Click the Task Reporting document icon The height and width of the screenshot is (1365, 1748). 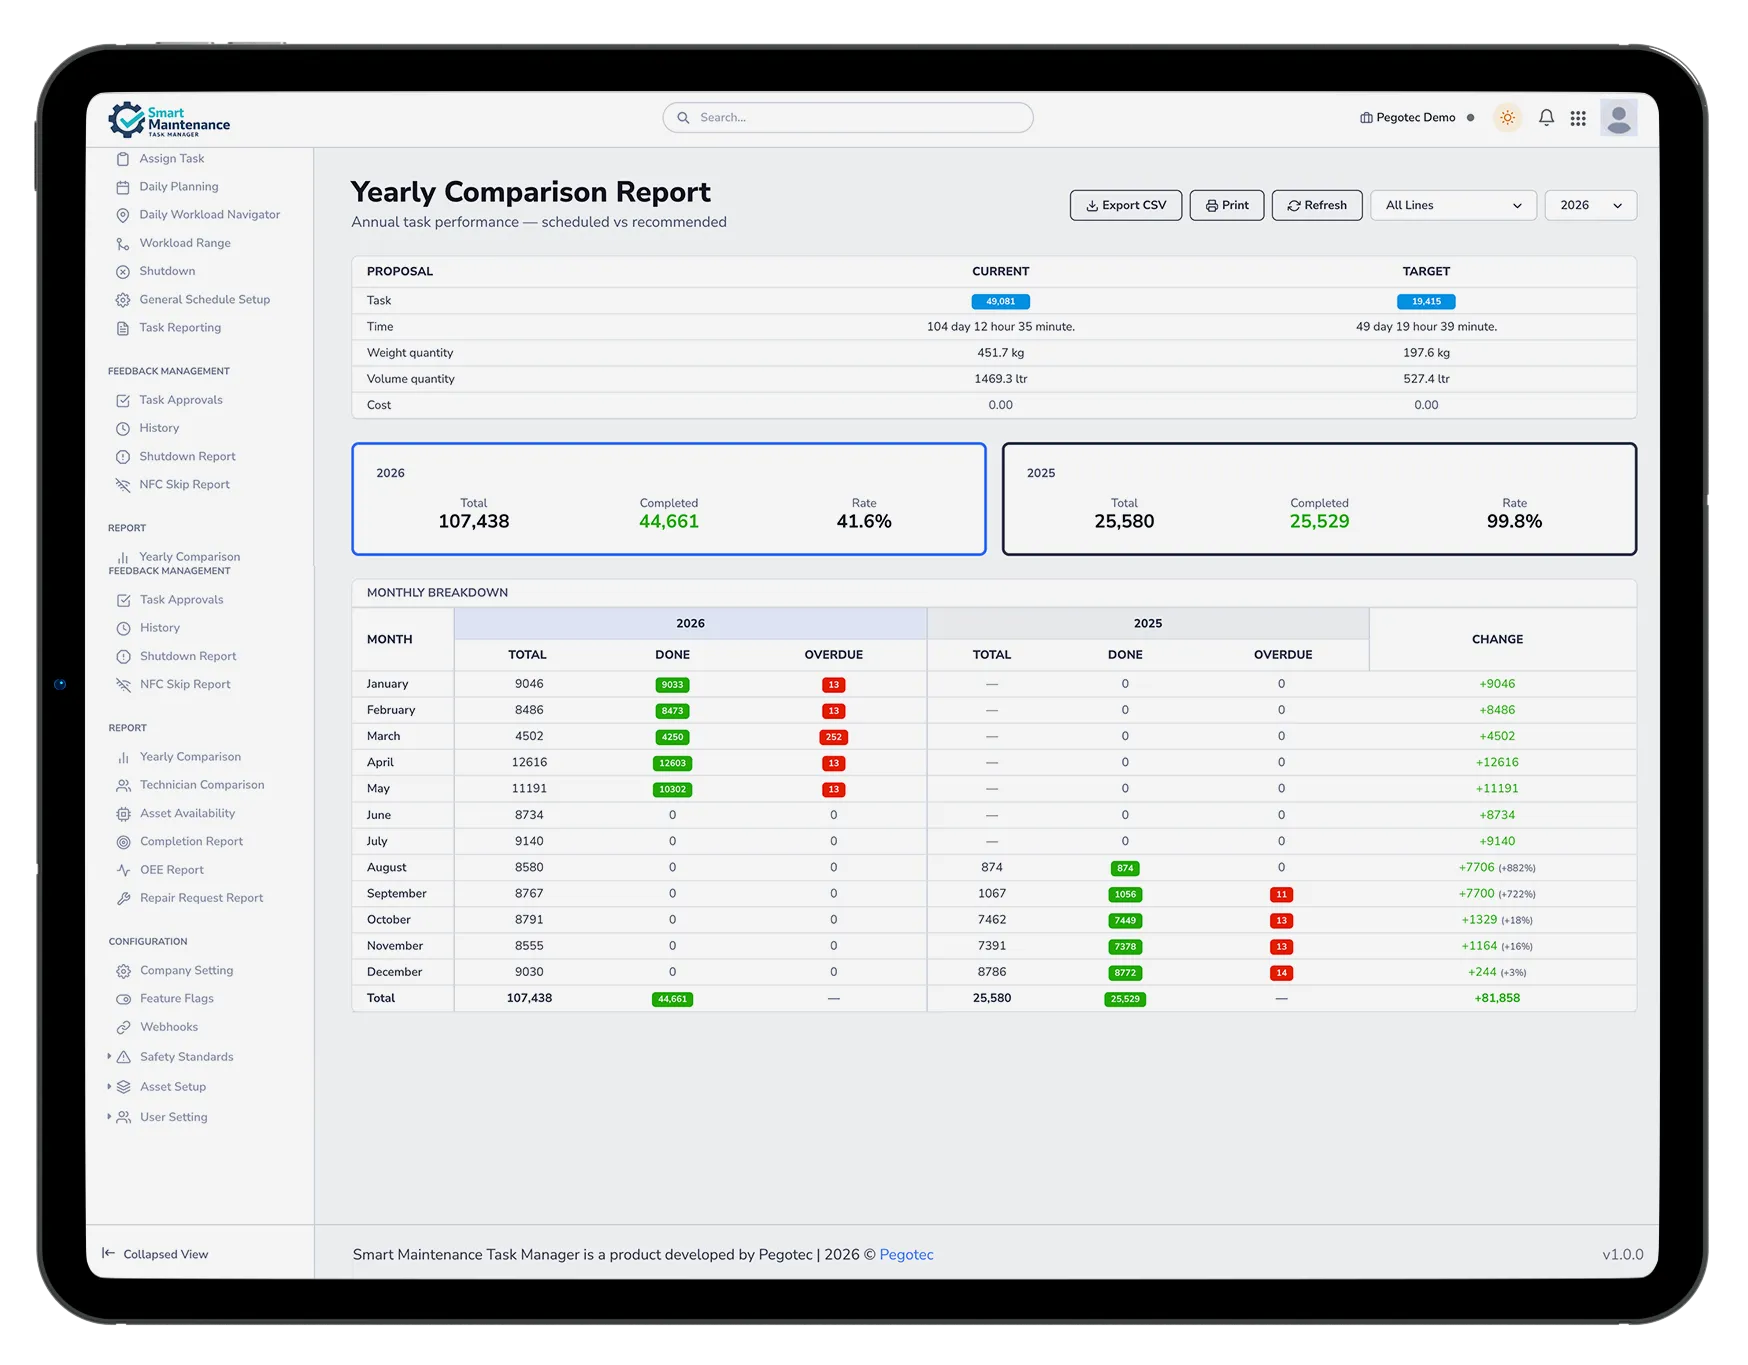(123, 328)
